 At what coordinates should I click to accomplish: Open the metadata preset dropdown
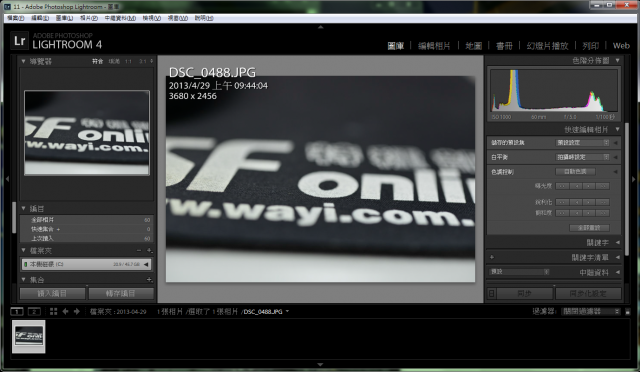519,272
